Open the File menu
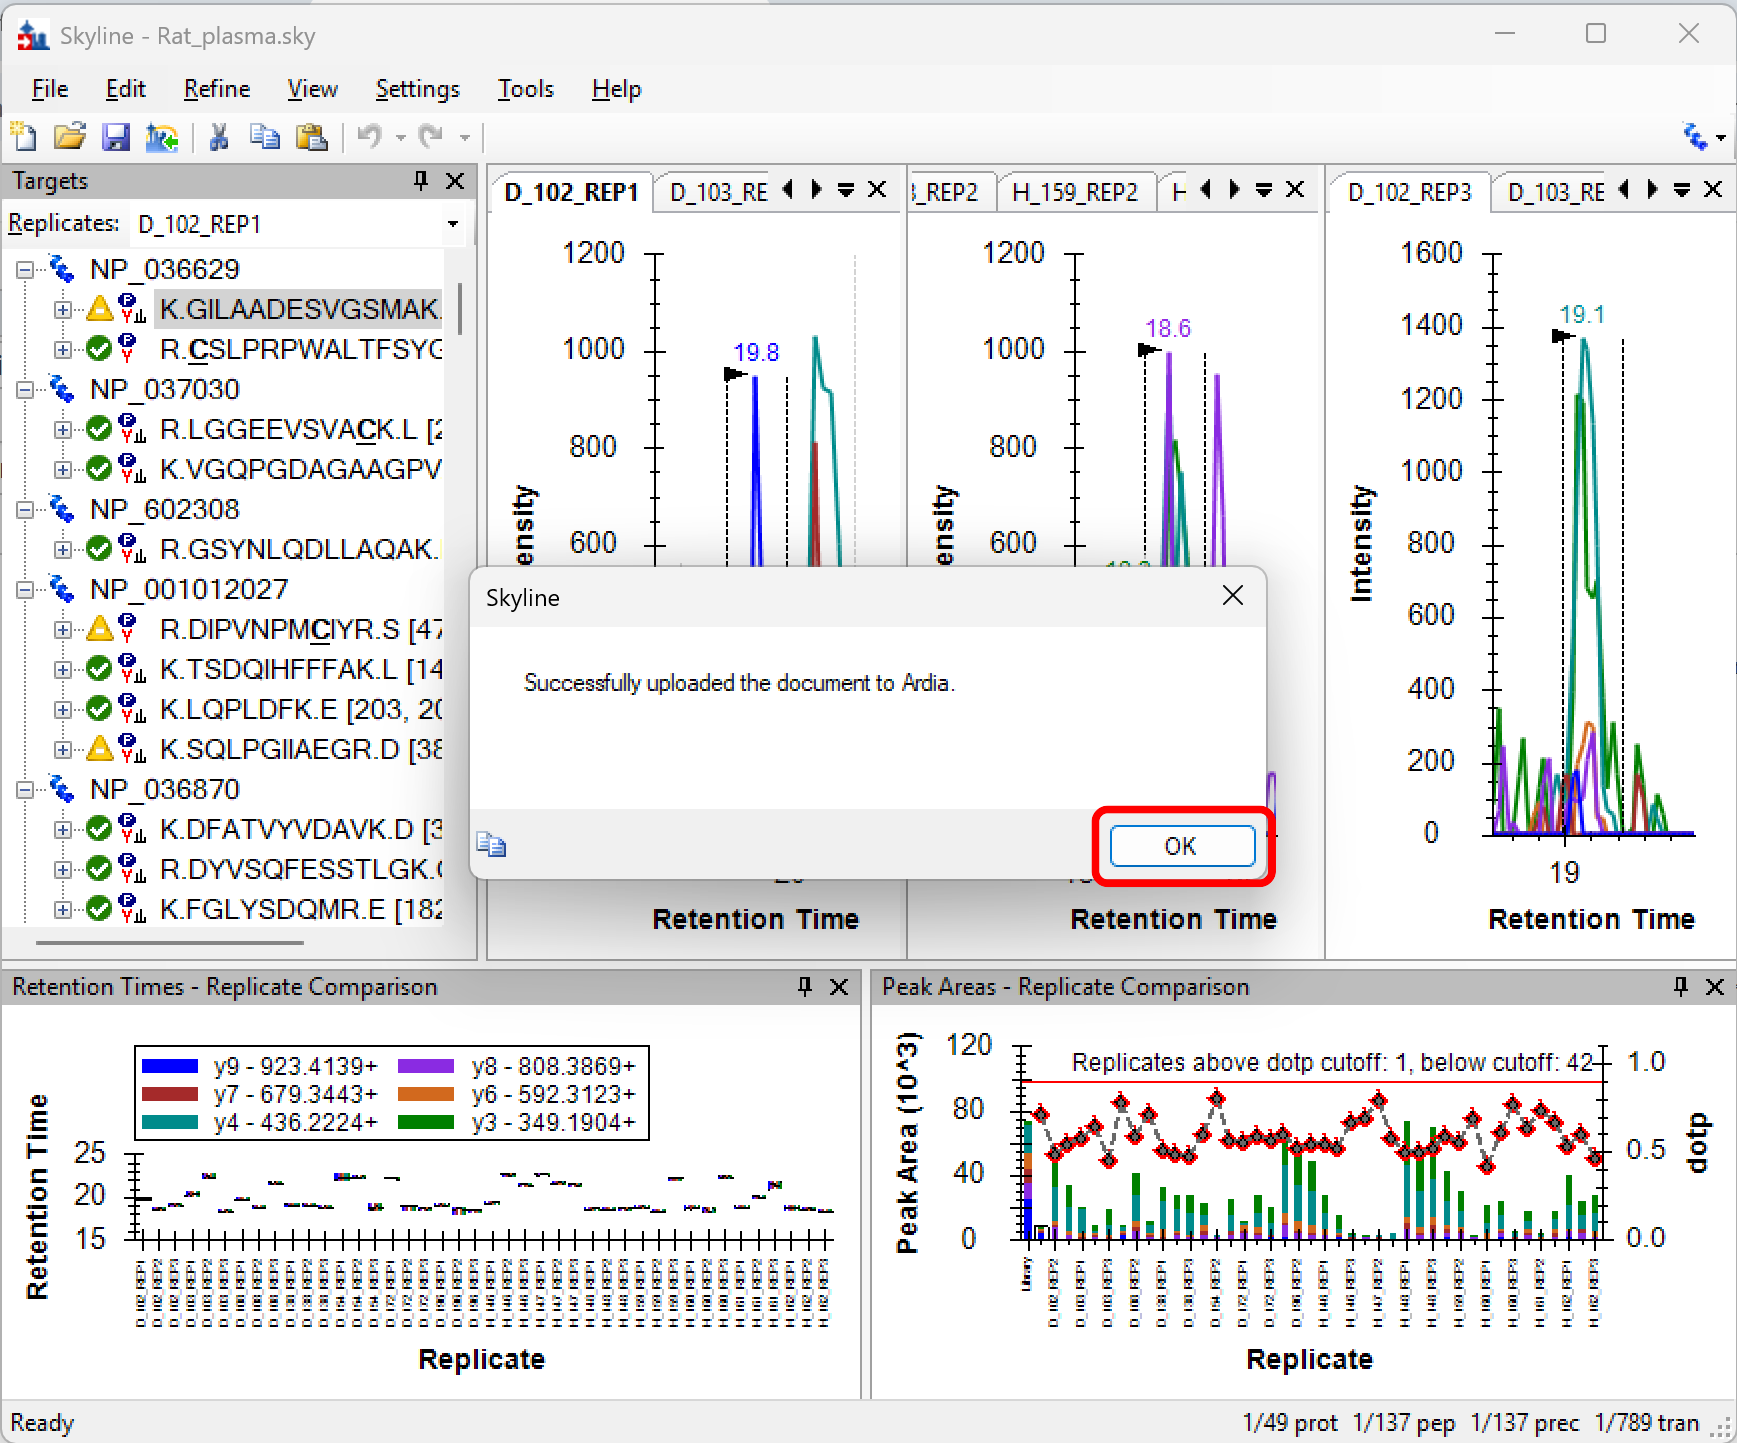 pos(50,89)
